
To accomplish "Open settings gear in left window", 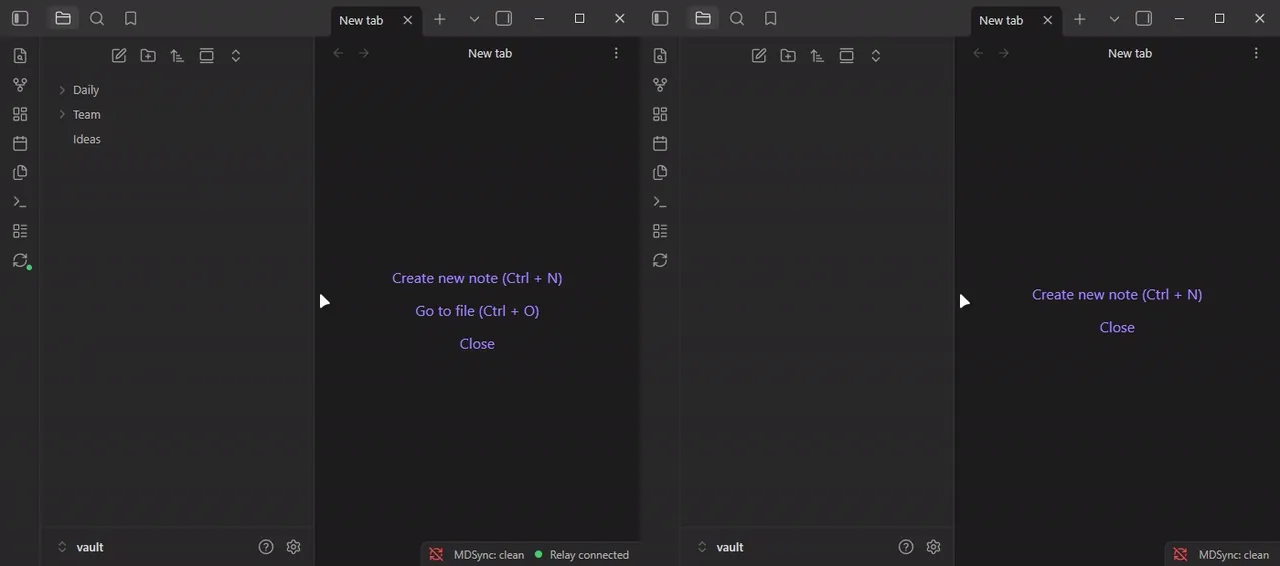I will pos(293,547).
